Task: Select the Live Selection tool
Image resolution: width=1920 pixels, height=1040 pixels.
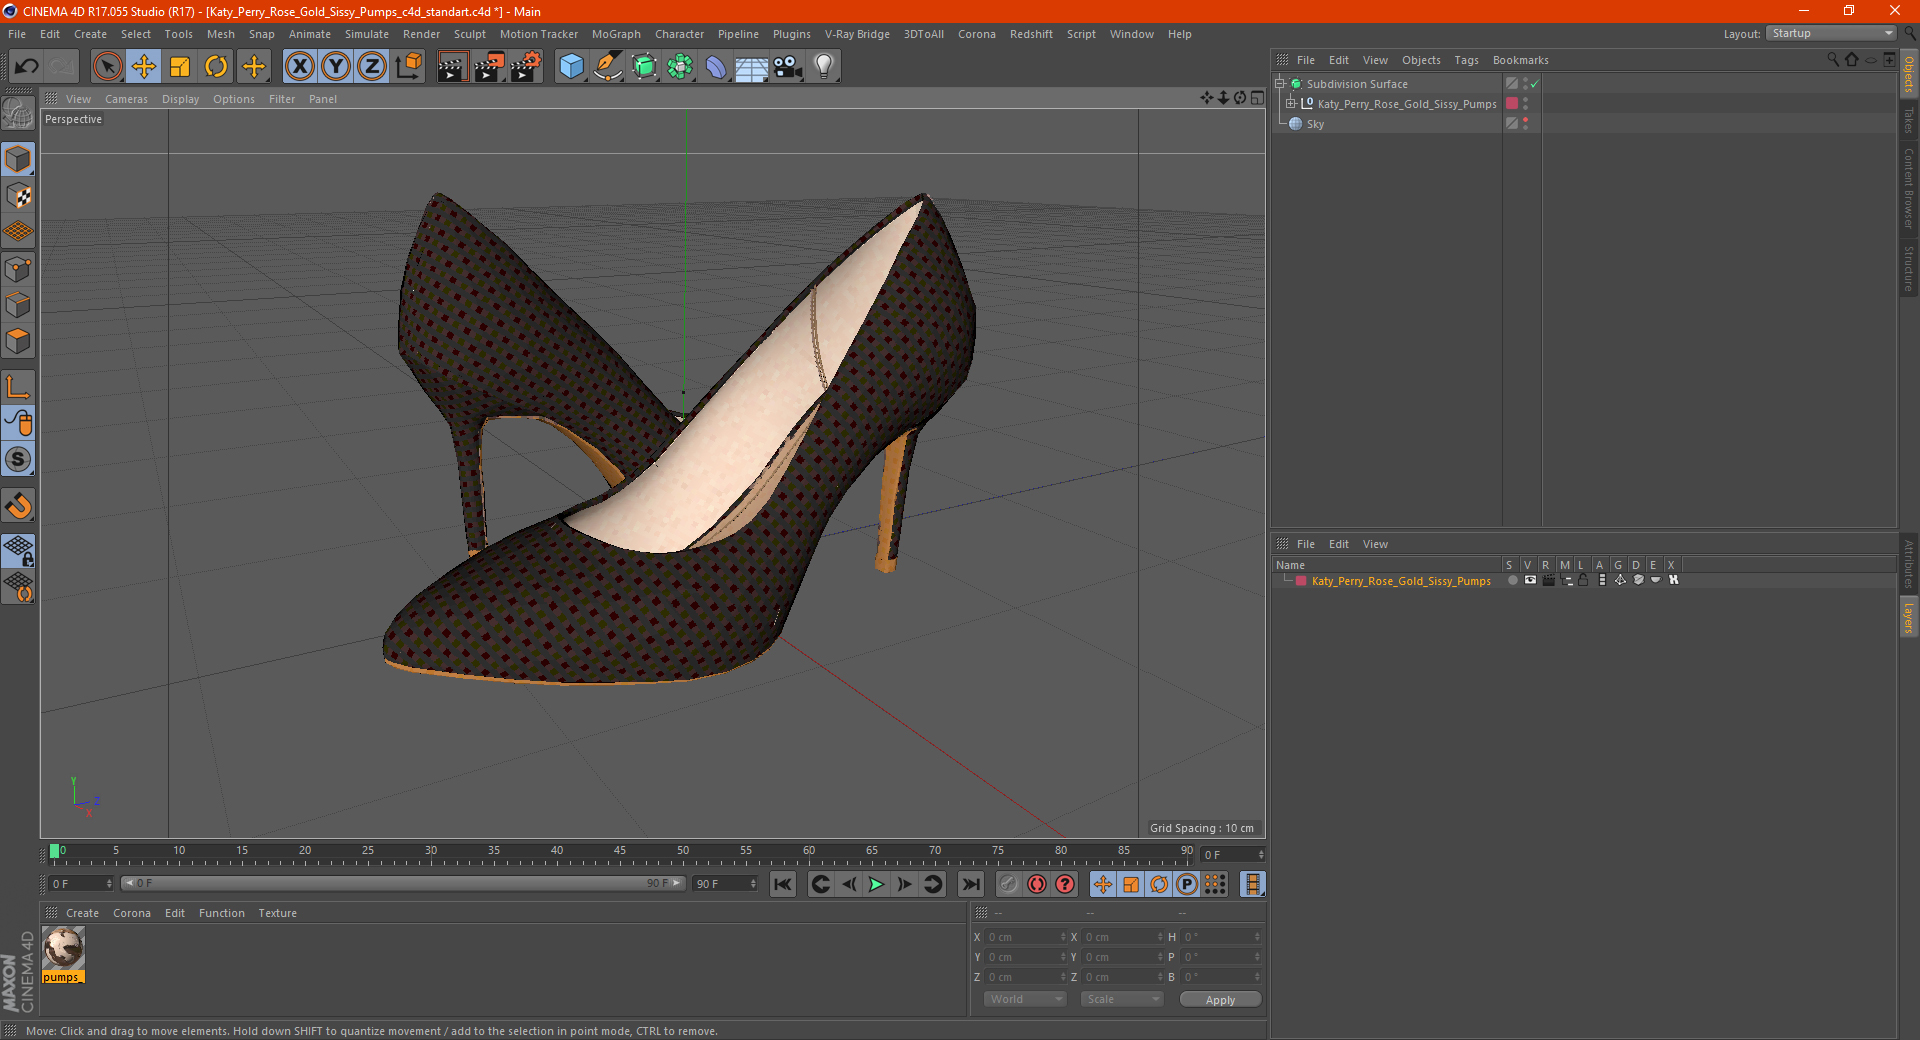Action: click(107, 67)
